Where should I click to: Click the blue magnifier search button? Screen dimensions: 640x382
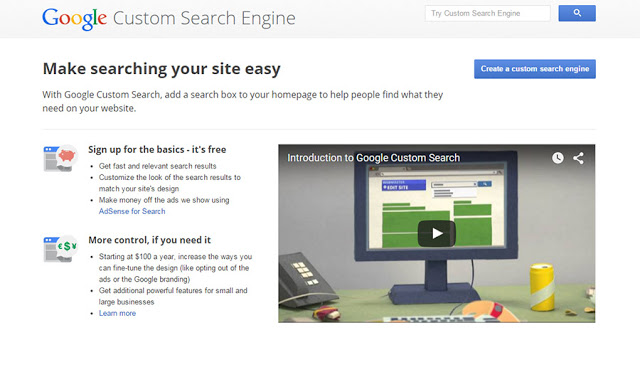pos(577,13)
